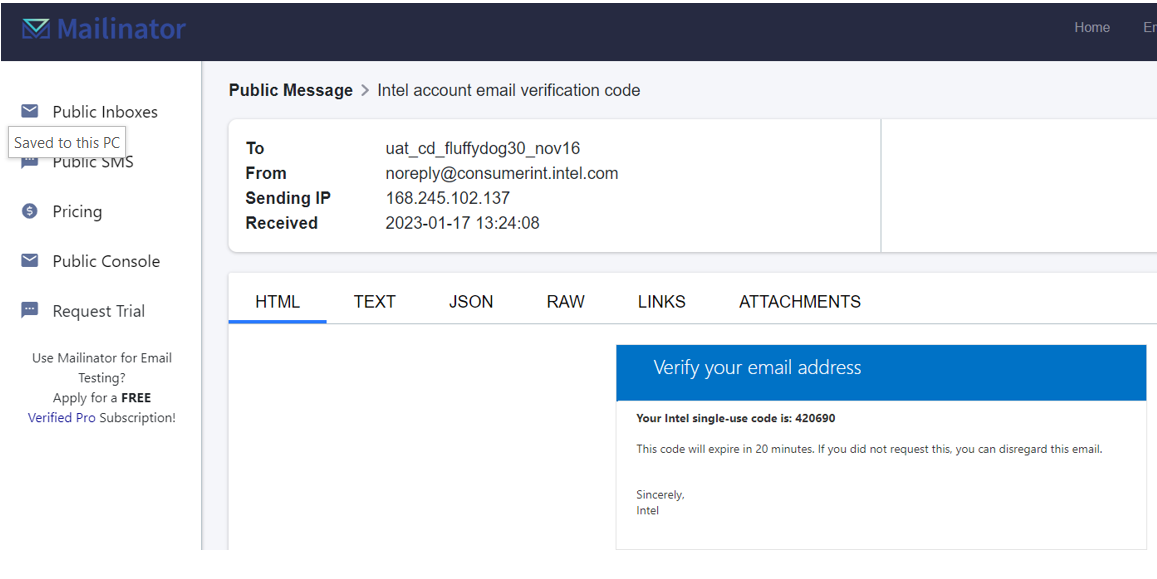The image size is (1157, 579).
Task: Click the Public Console envelope icon
Action: click(x=30, y=261)
